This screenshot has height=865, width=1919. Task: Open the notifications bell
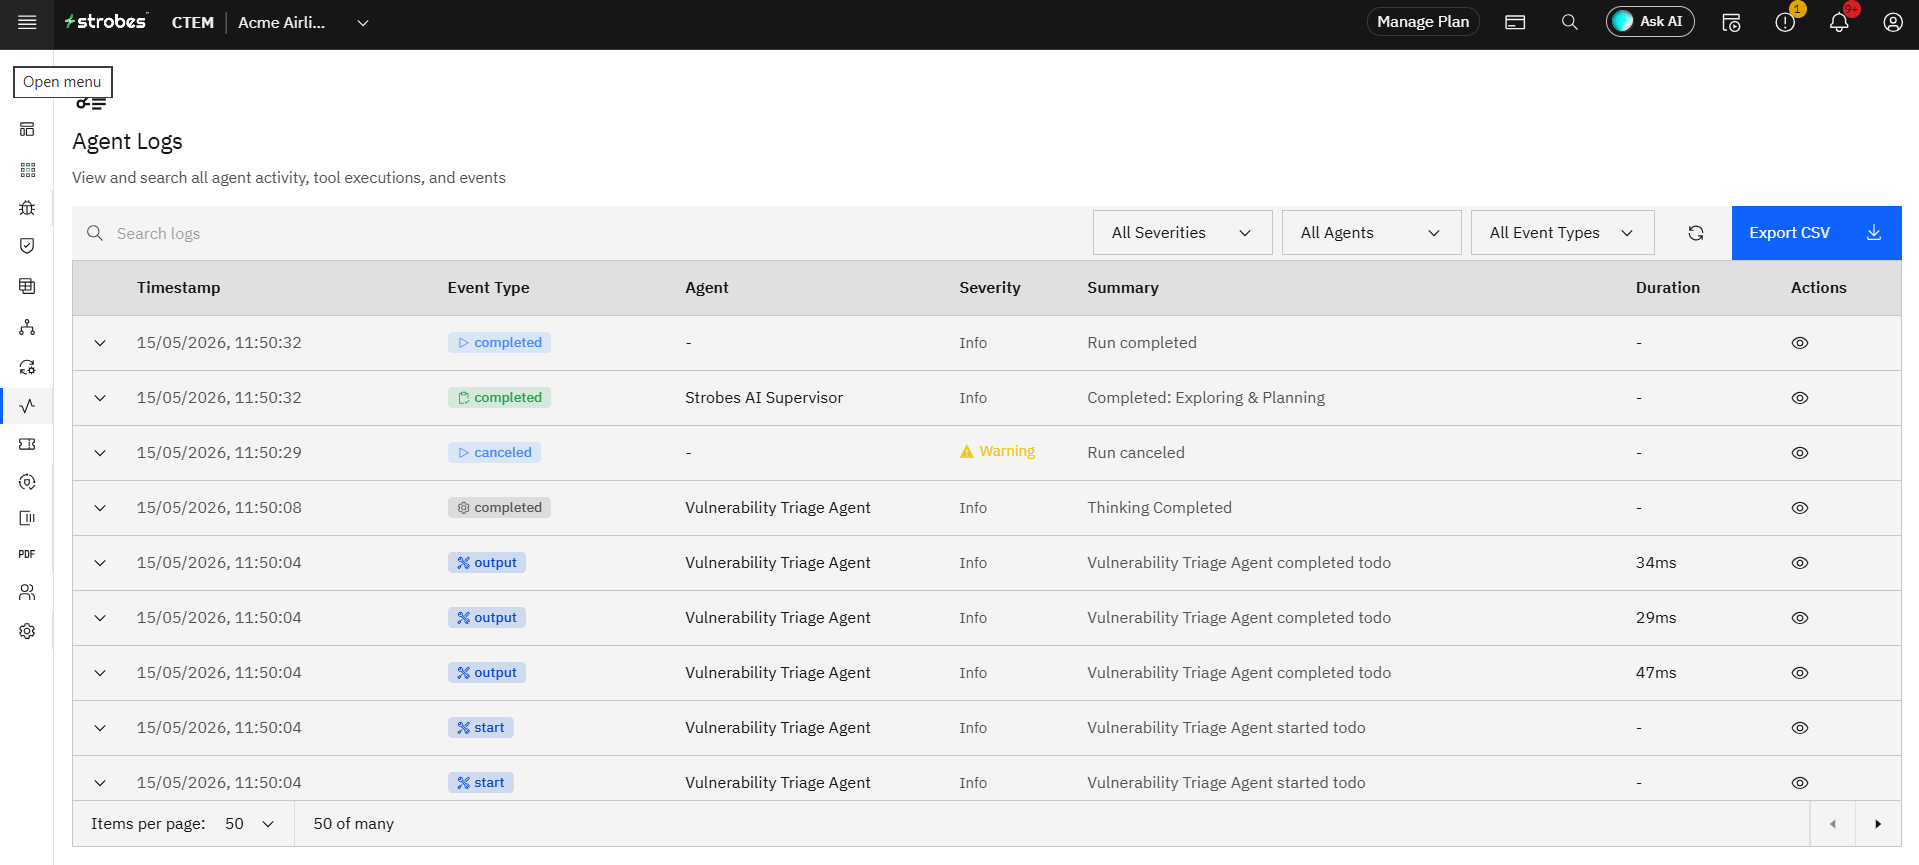click(1839, 22)
